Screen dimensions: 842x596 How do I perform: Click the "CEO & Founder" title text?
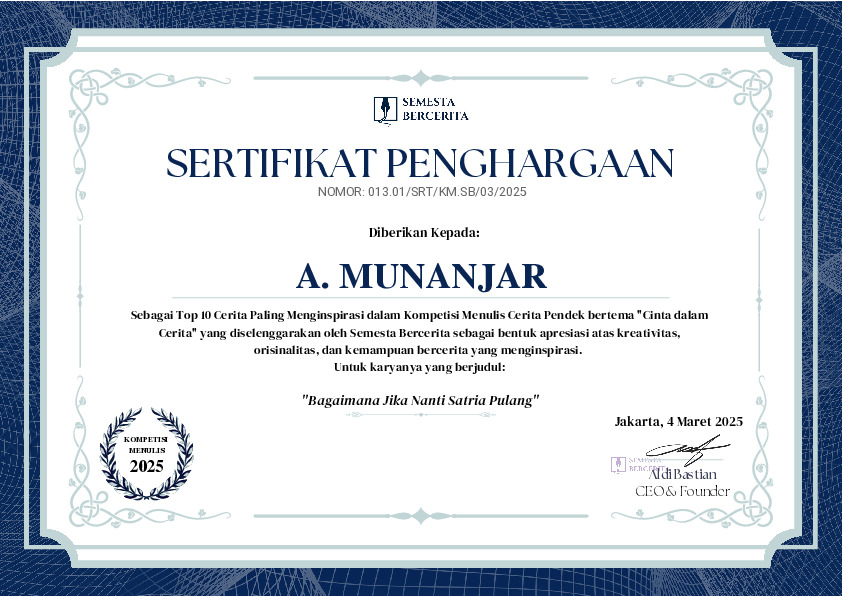point(683,491)
